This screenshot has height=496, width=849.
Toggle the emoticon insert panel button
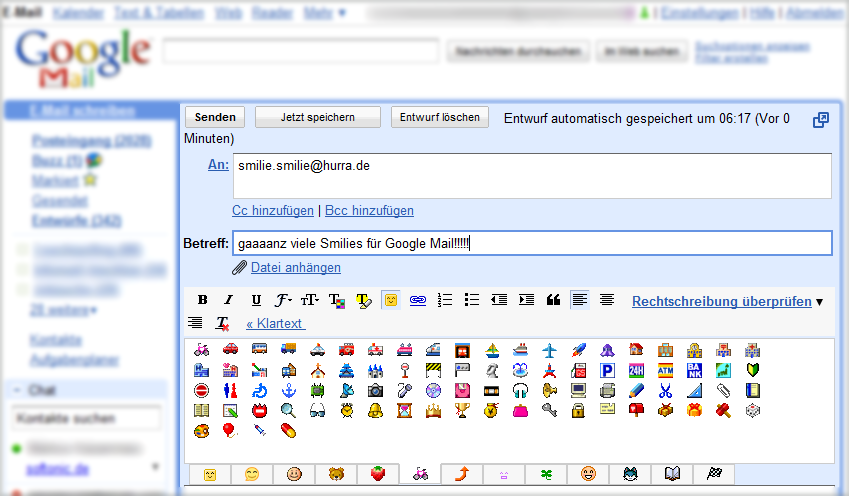pyautogui.click(x=391, y=300)
